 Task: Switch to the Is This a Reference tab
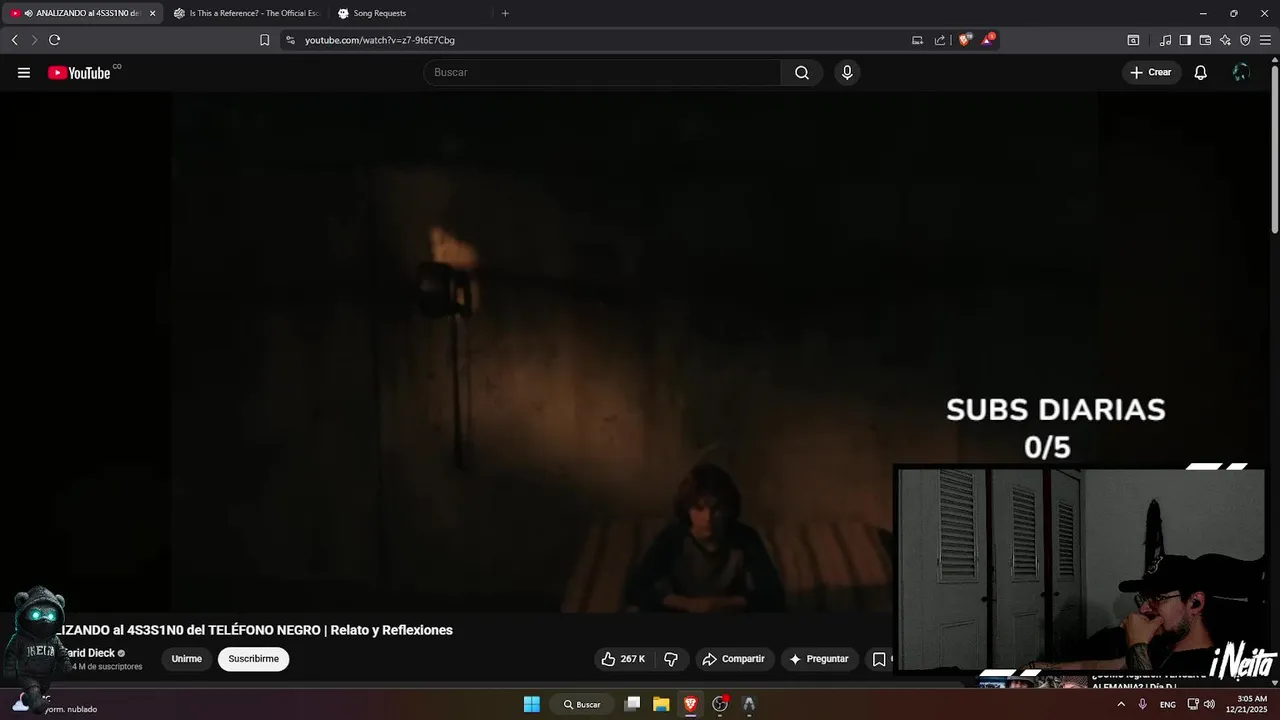[x=246, y=13]
